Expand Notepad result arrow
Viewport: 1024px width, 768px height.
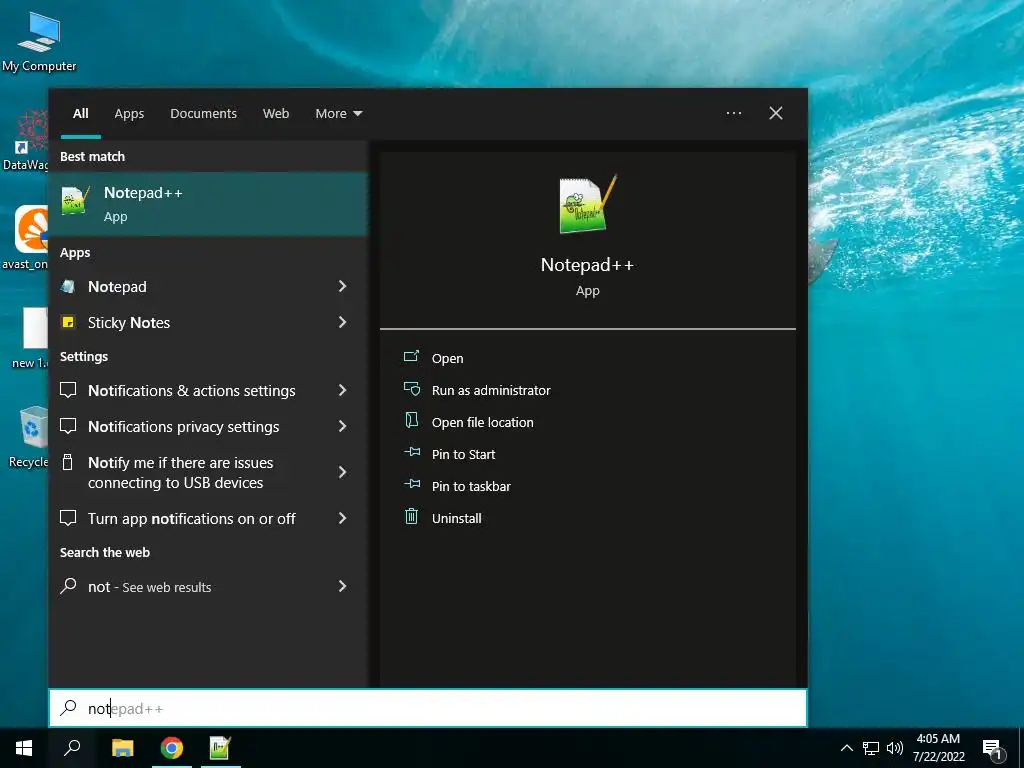click(x=342, y=286)
